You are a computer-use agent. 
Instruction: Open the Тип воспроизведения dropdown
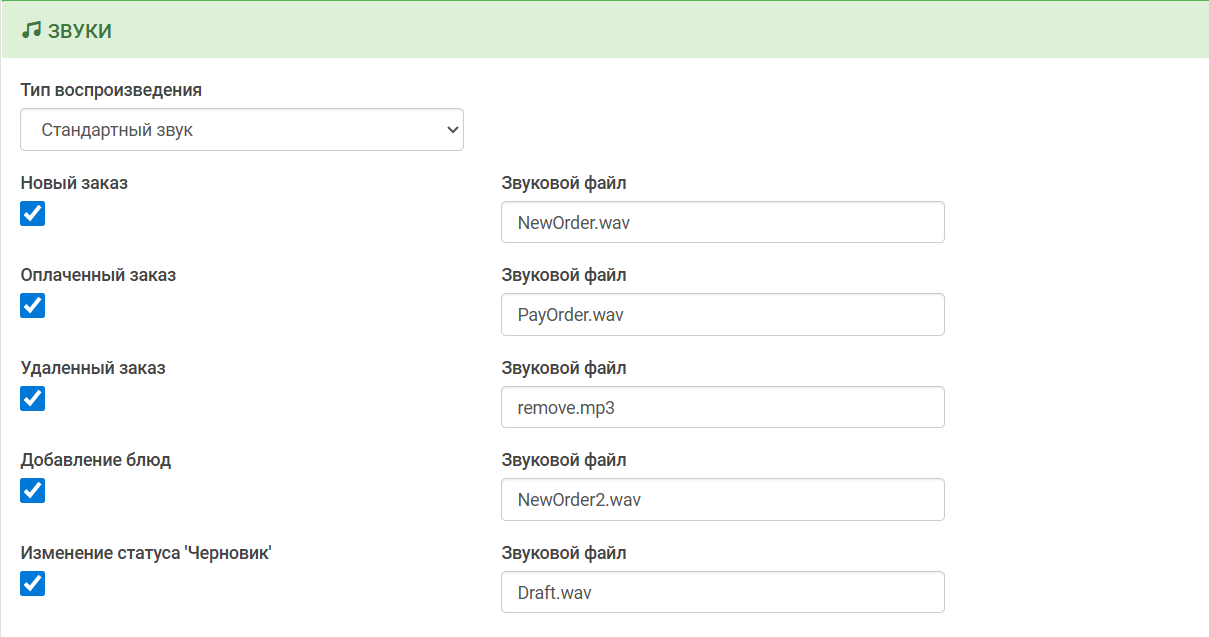[241, 130]
